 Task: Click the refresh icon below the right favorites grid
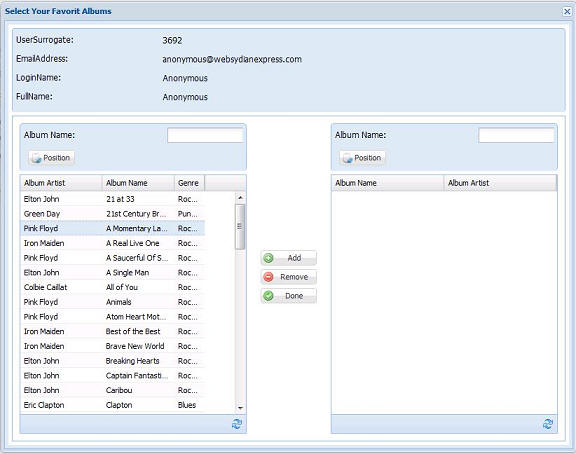[x=548, y=424]
